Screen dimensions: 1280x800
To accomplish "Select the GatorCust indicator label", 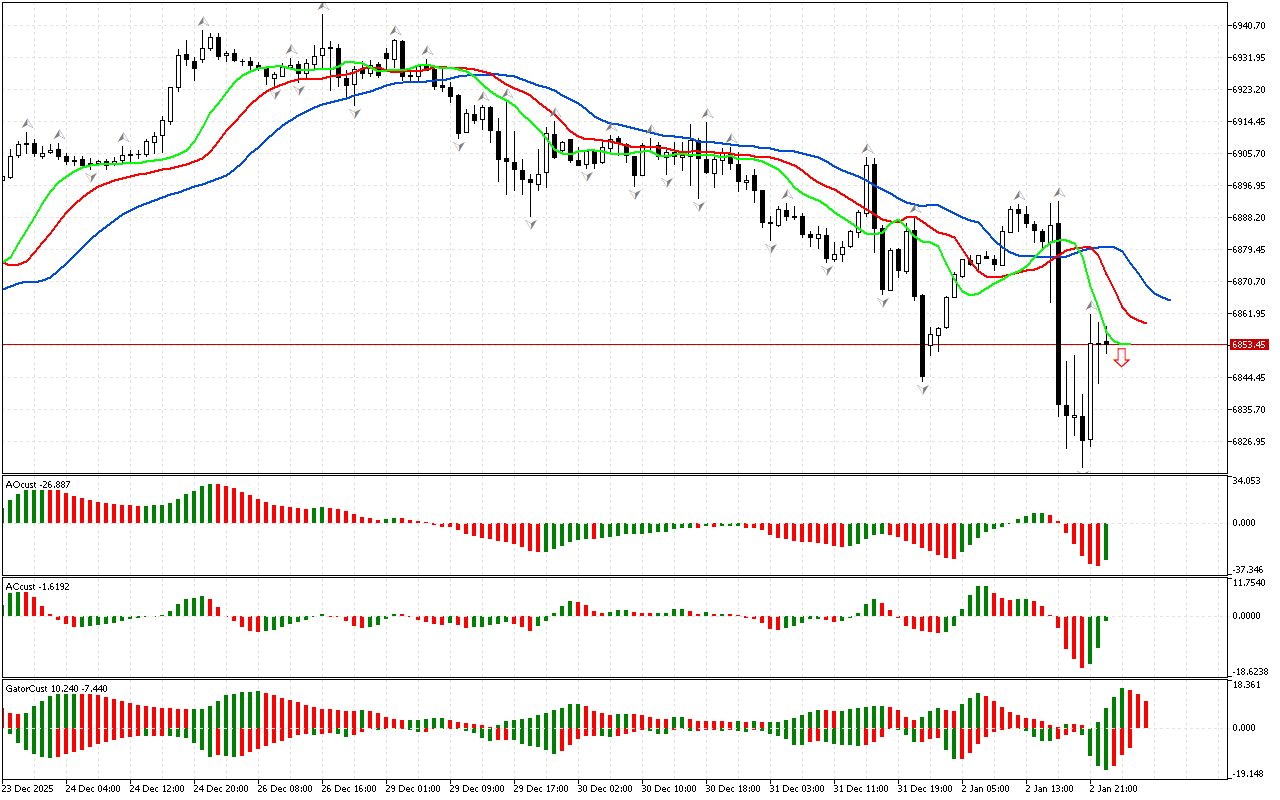I will click(56, 688).
